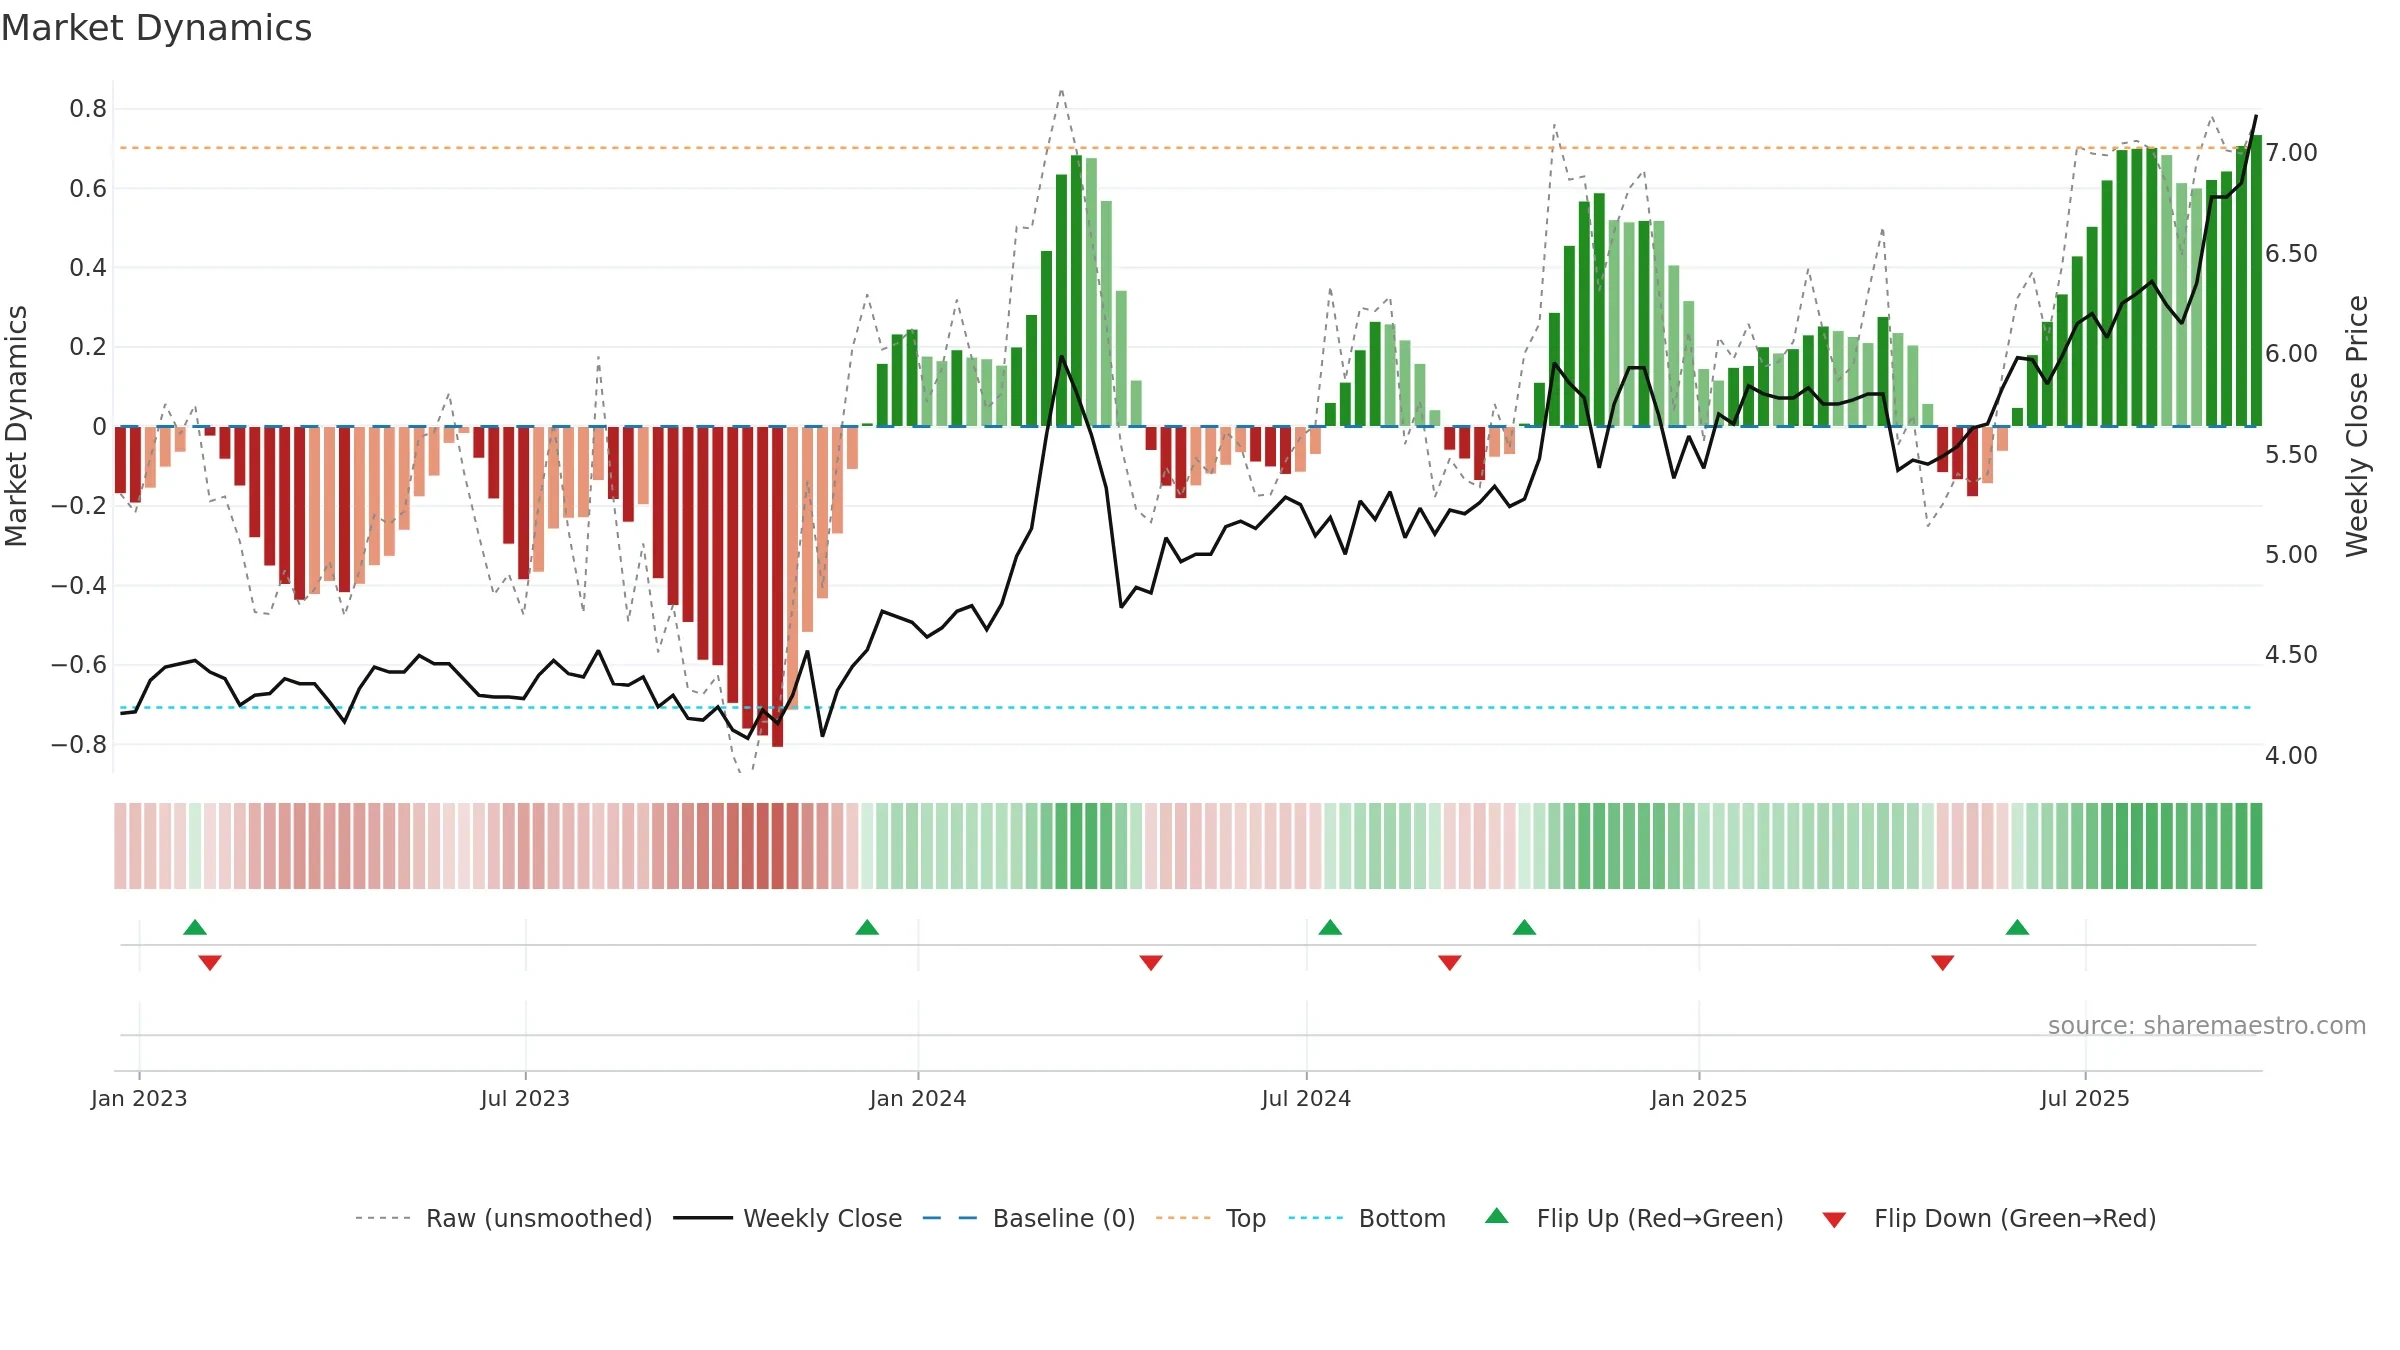Click the 5.50 right-axis price label
The width and height of the screenshot is (2400, 1350).
(2291, 454)
